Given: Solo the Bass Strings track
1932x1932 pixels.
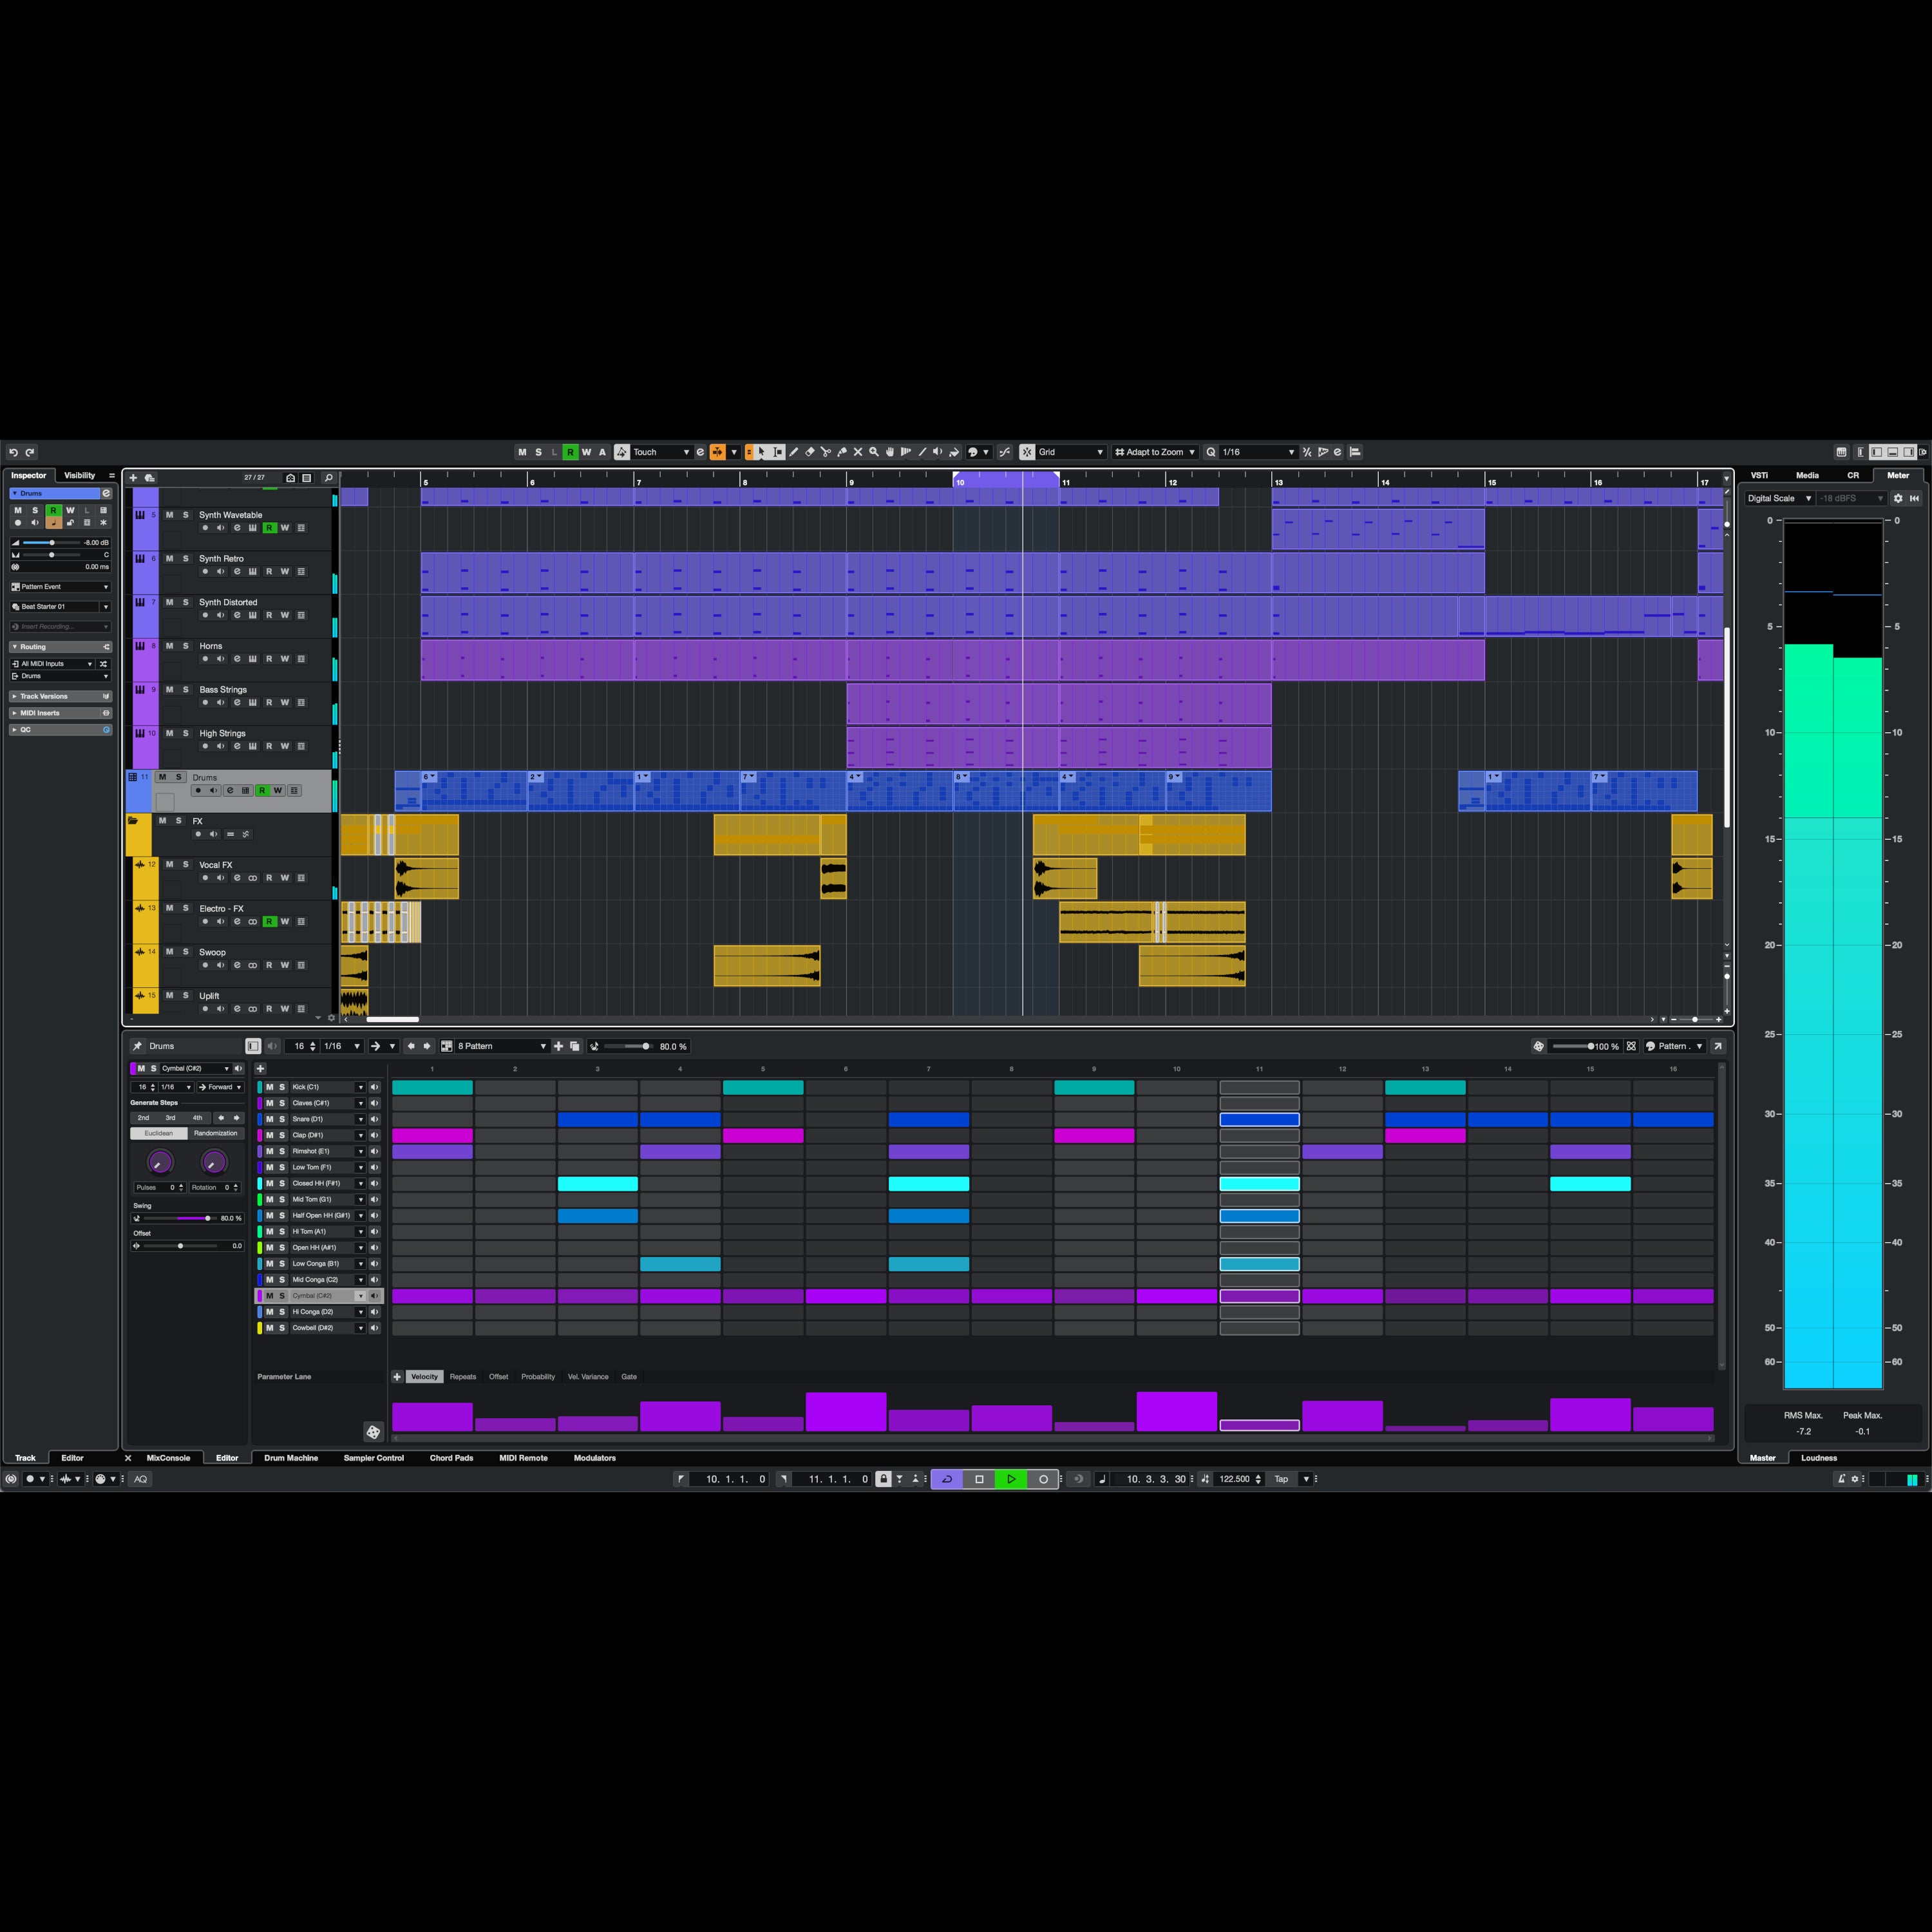Looking at the screenshot, I should [x=185, y=690].
